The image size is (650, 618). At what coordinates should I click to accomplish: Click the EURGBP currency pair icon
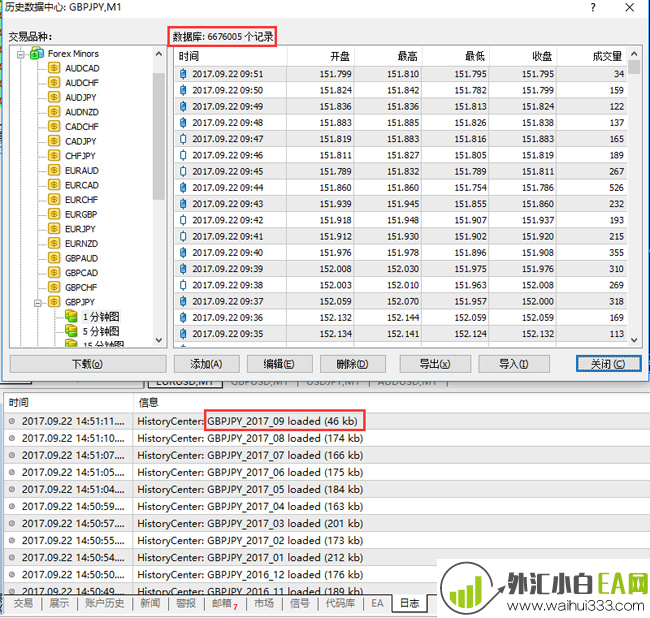pos(55,214)
